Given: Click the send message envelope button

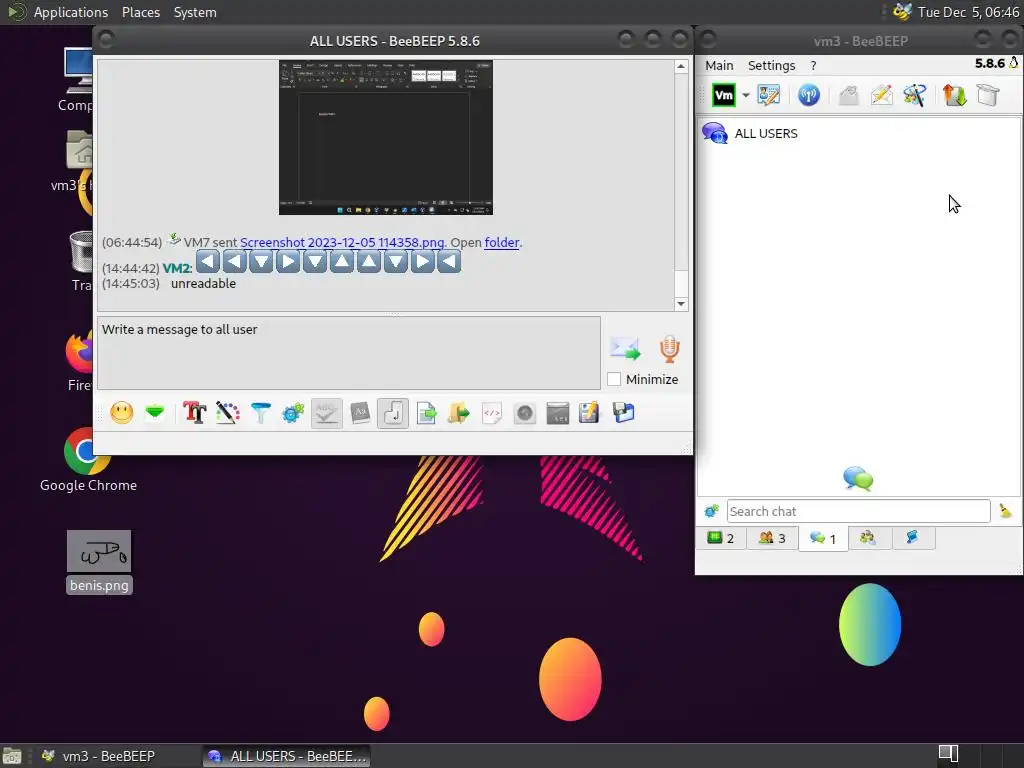Looking at the screenshot, I should 625,349.
